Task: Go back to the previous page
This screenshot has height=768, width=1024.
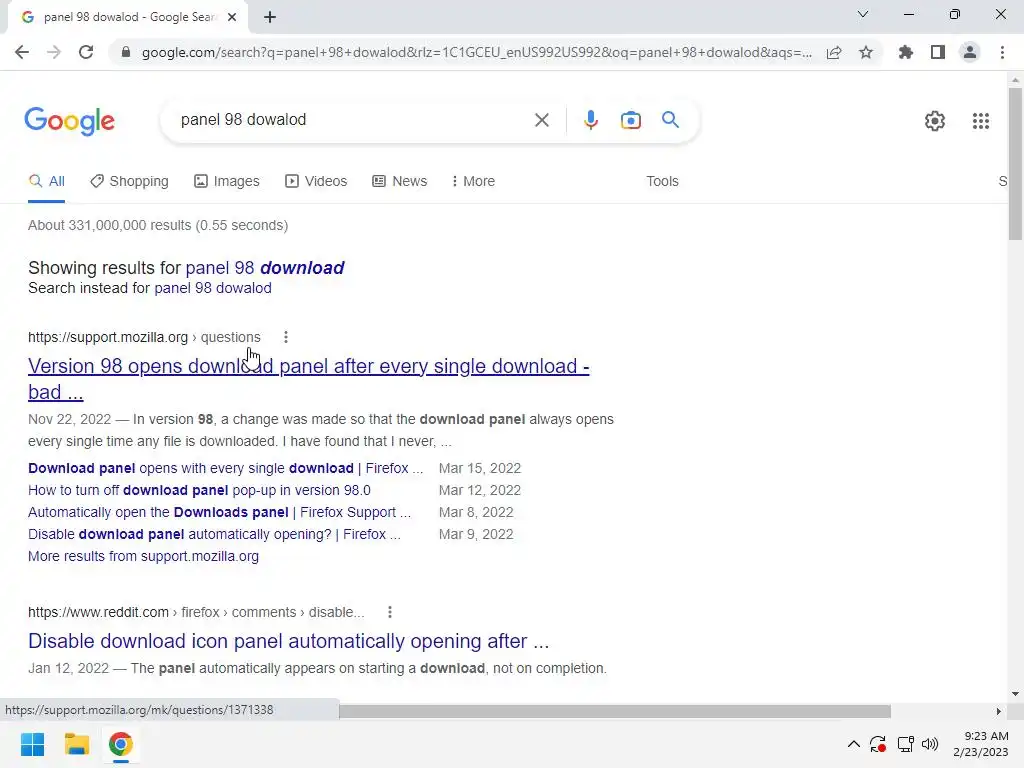Action: 22,52
